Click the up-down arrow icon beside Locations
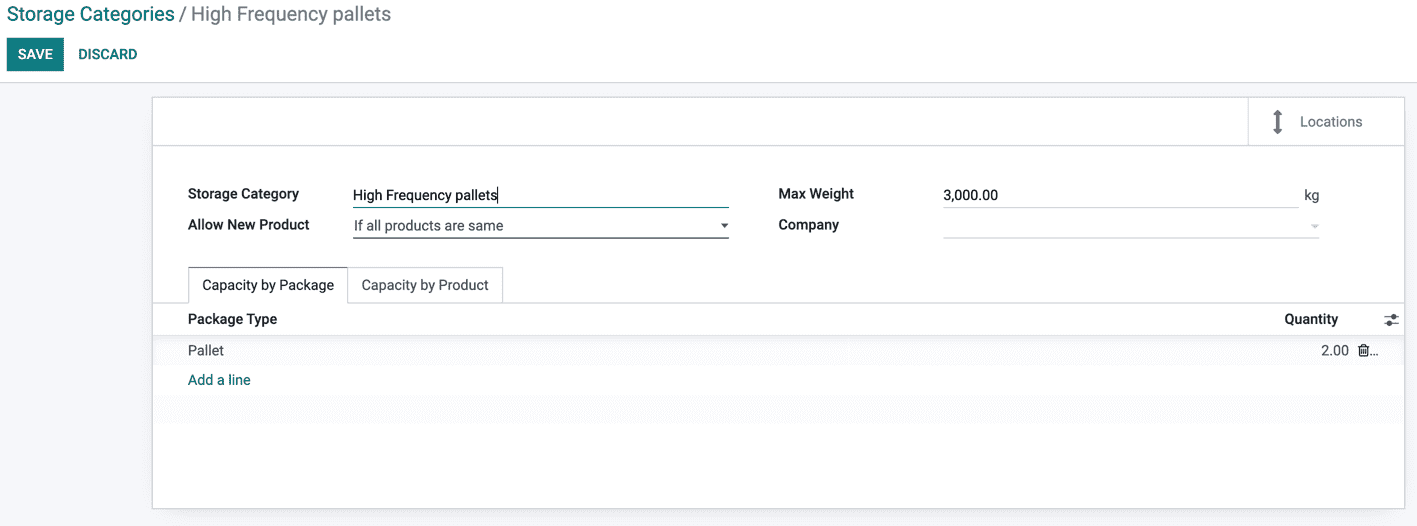The height and width of the screenshot is (526, 1417). (x=1277, y=122)
